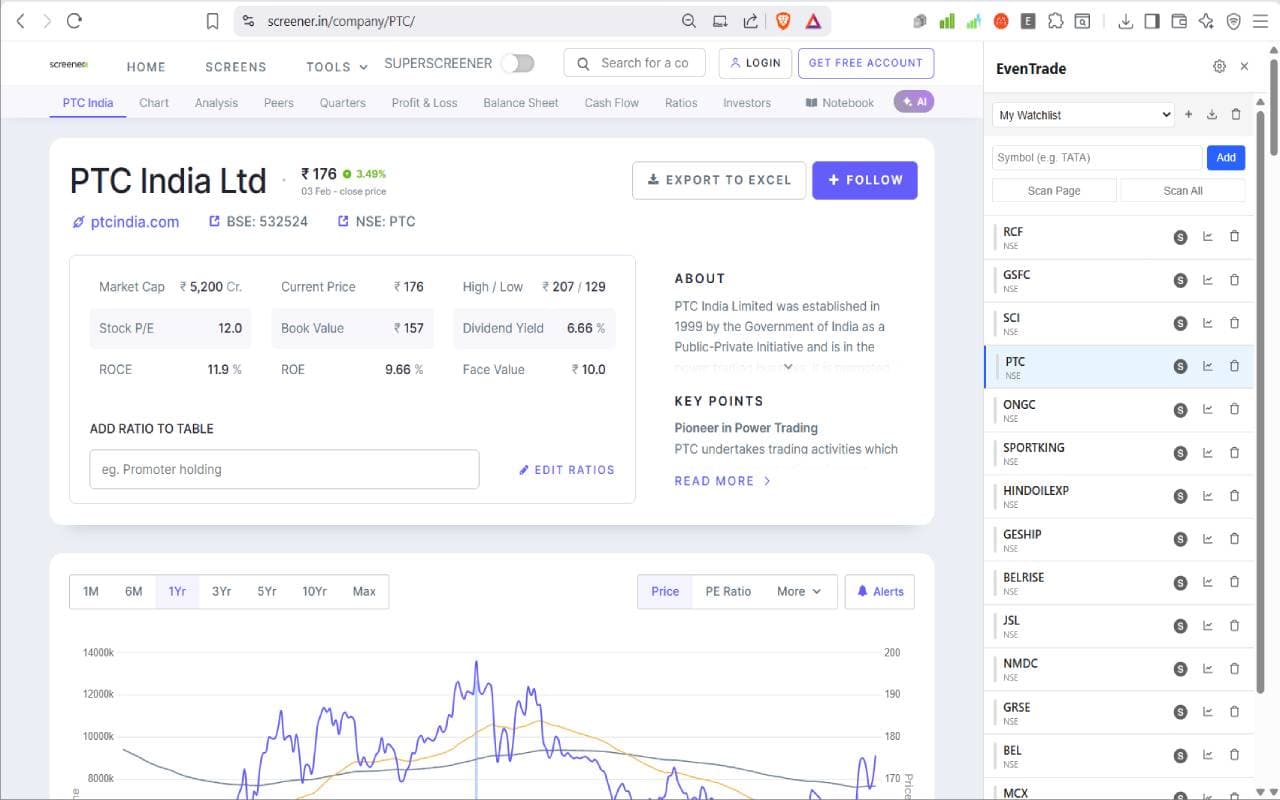The image size is (1280, 800).
Task: Open chart icon for GSFC row
Action: pyautogui.click(x=1207, y=280)
